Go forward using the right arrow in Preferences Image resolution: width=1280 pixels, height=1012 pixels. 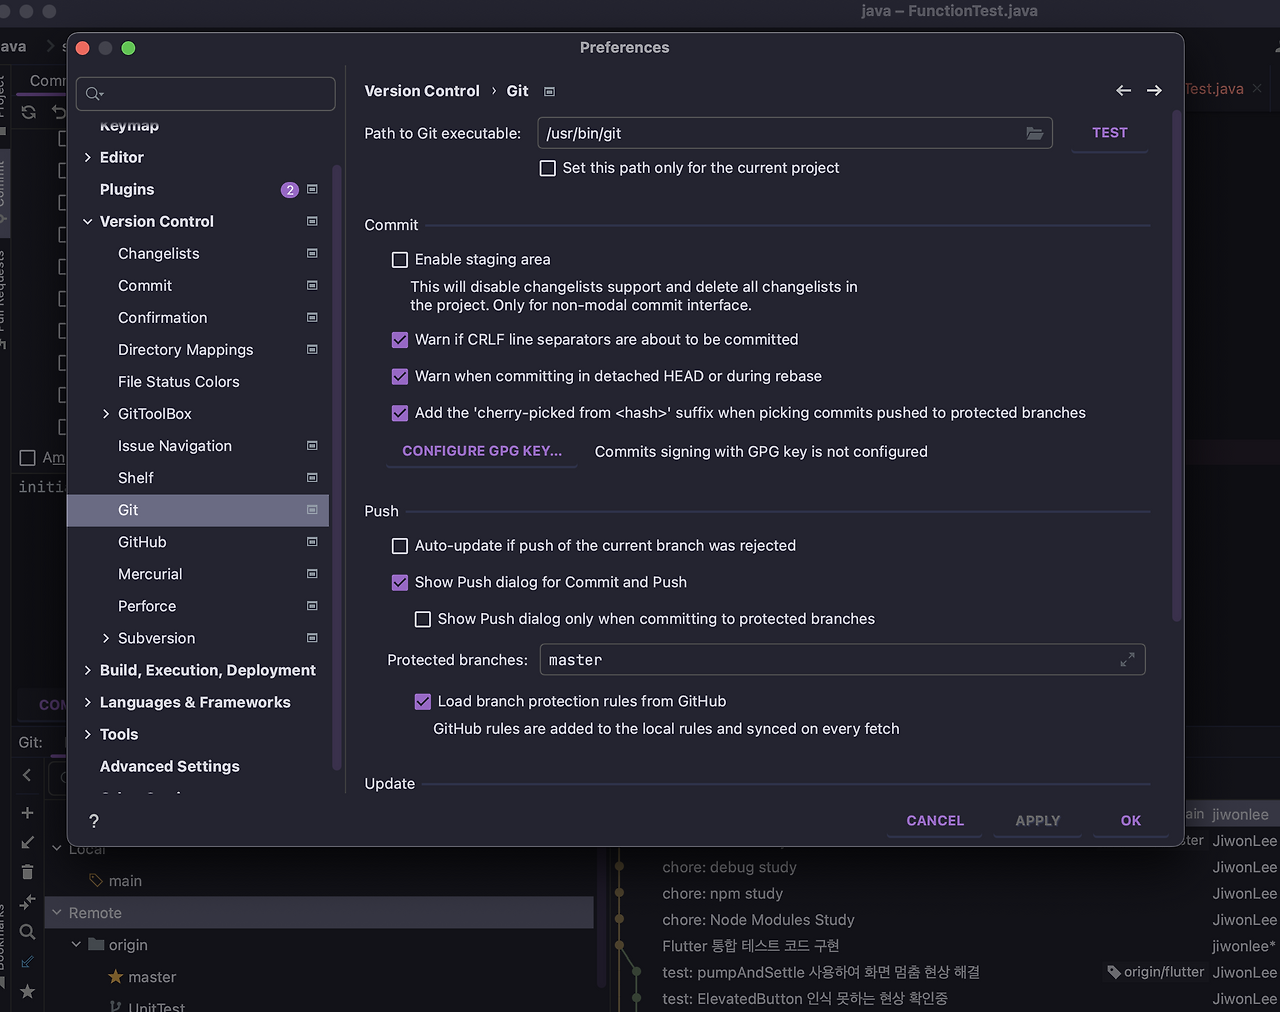[1154, 91]
